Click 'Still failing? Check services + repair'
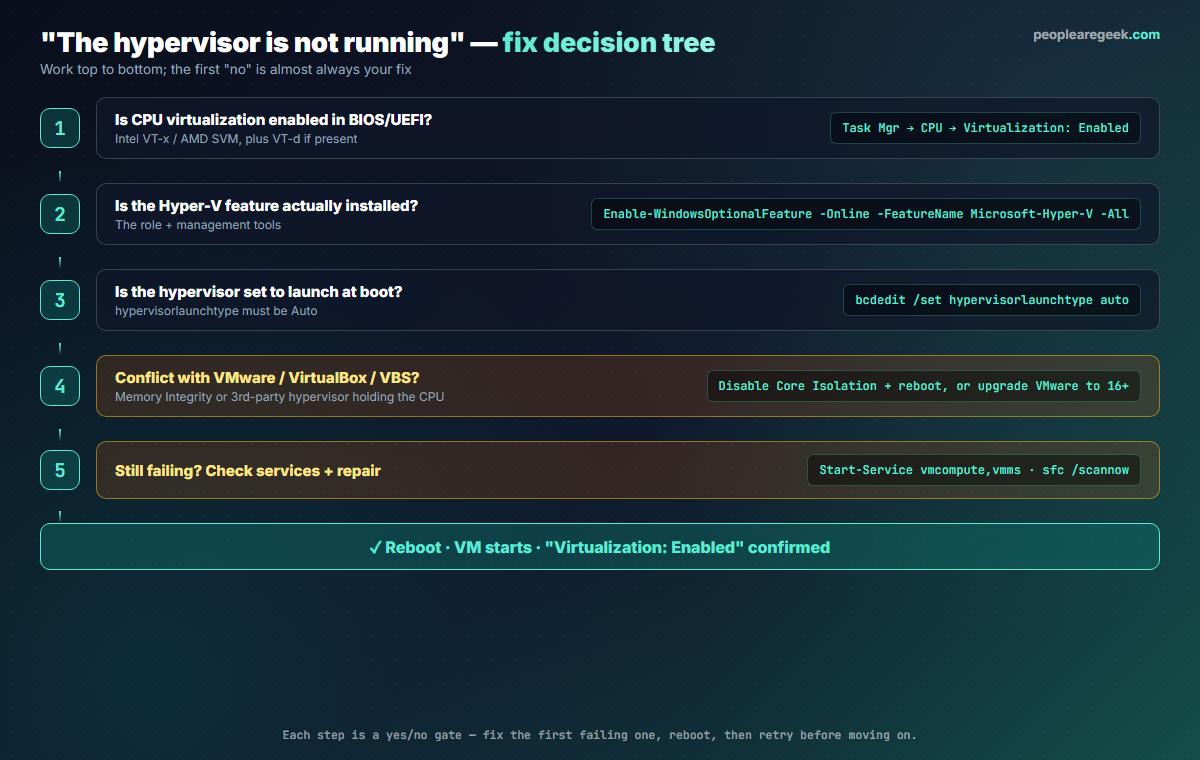Viewport: 1200px width, 760px height. pos(248,470)
